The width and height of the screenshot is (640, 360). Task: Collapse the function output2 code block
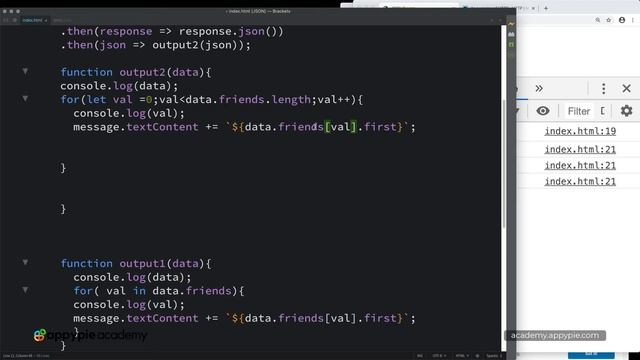tap(25, 72)
